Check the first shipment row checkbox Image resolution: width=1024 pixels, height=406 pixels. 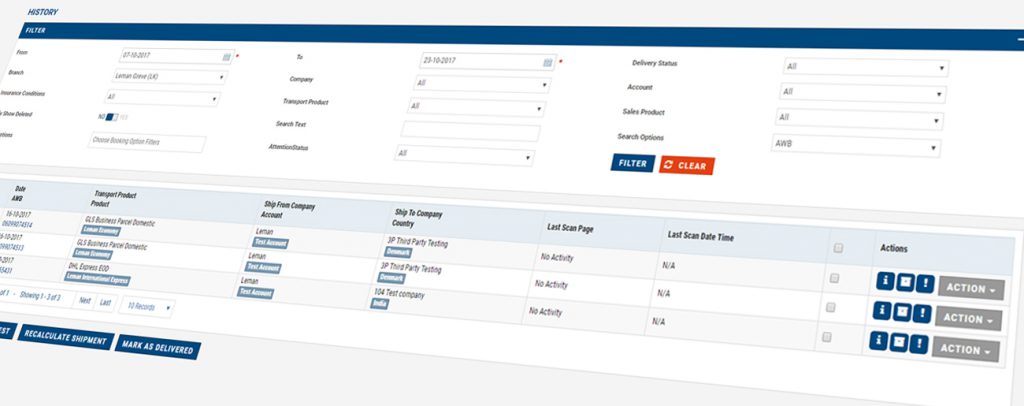click(834, 279)
